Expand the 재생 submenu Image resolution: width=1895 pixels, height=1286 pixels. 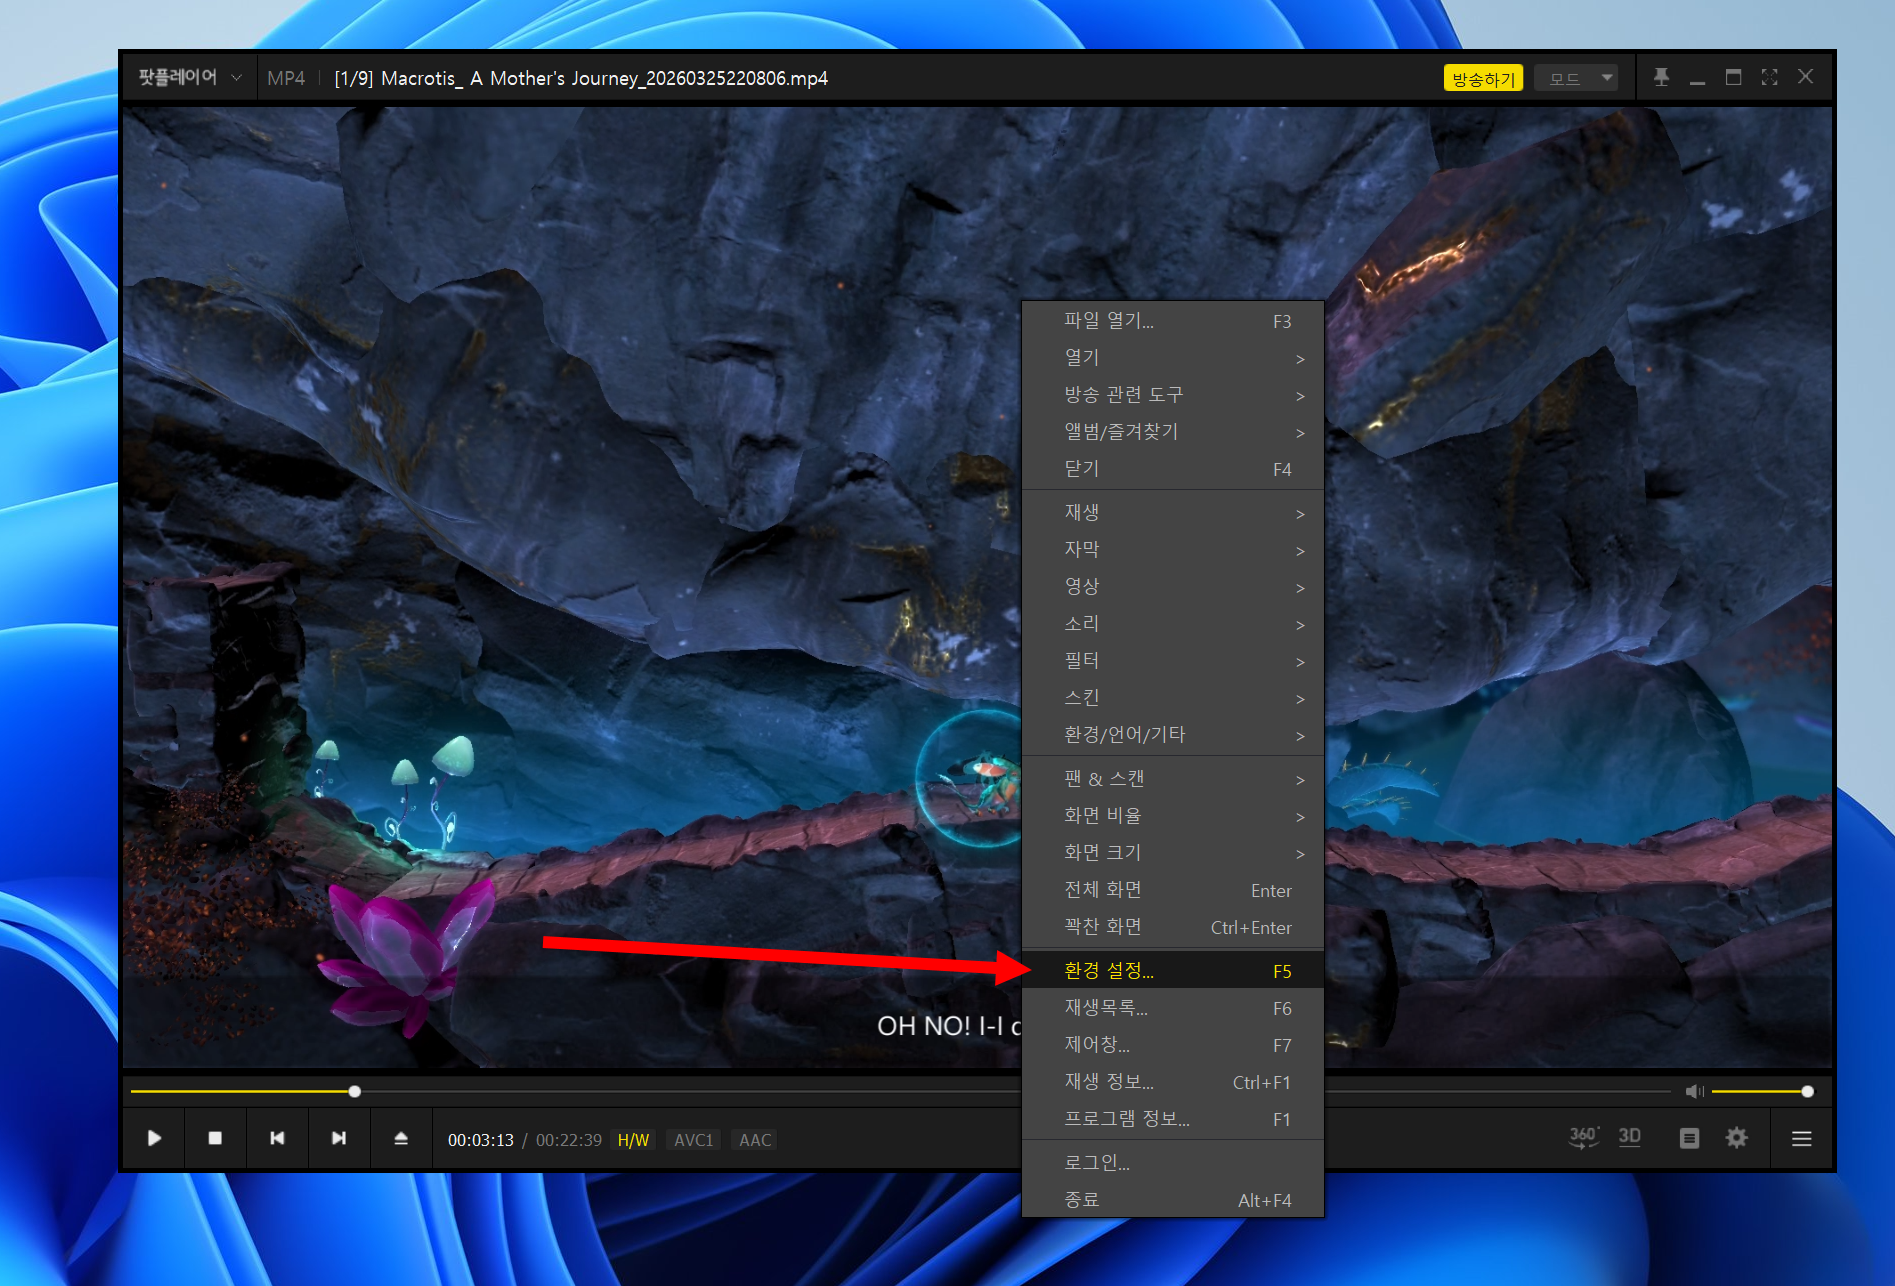1173,513
